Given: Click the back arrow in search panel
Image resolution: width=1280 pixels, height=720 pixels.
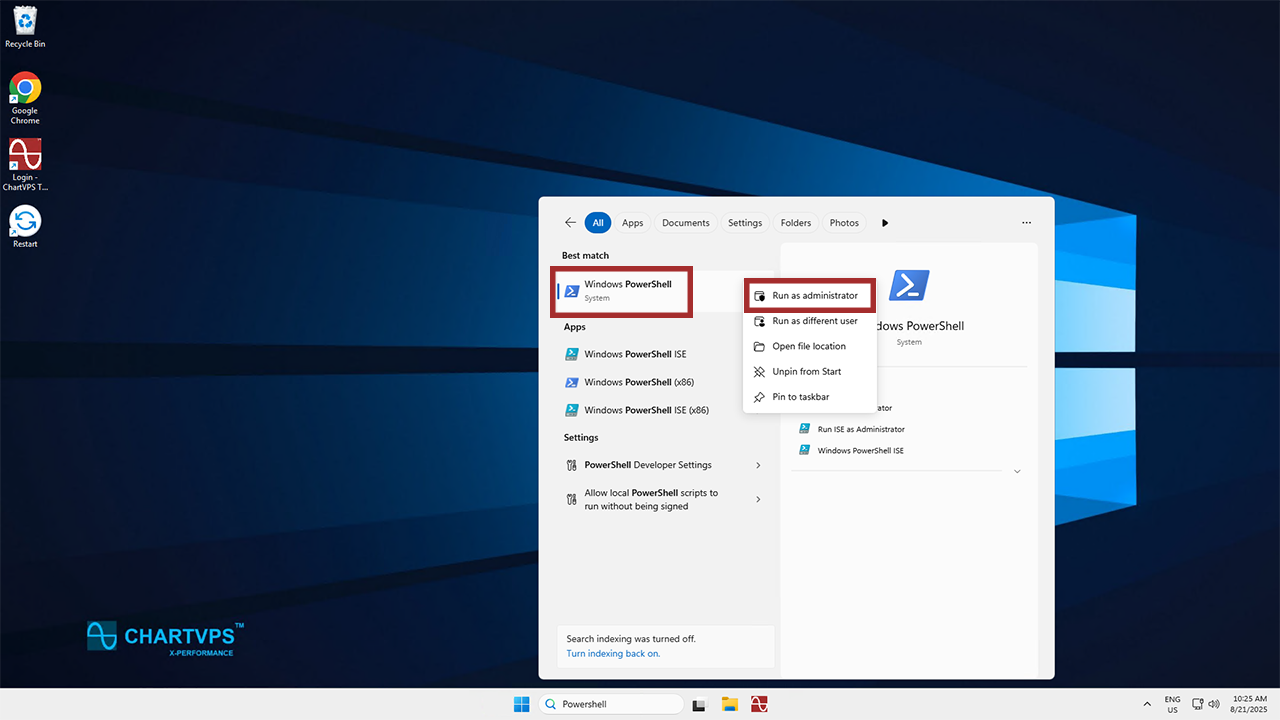Looking at the screenshot, I should tap(570, 223).
